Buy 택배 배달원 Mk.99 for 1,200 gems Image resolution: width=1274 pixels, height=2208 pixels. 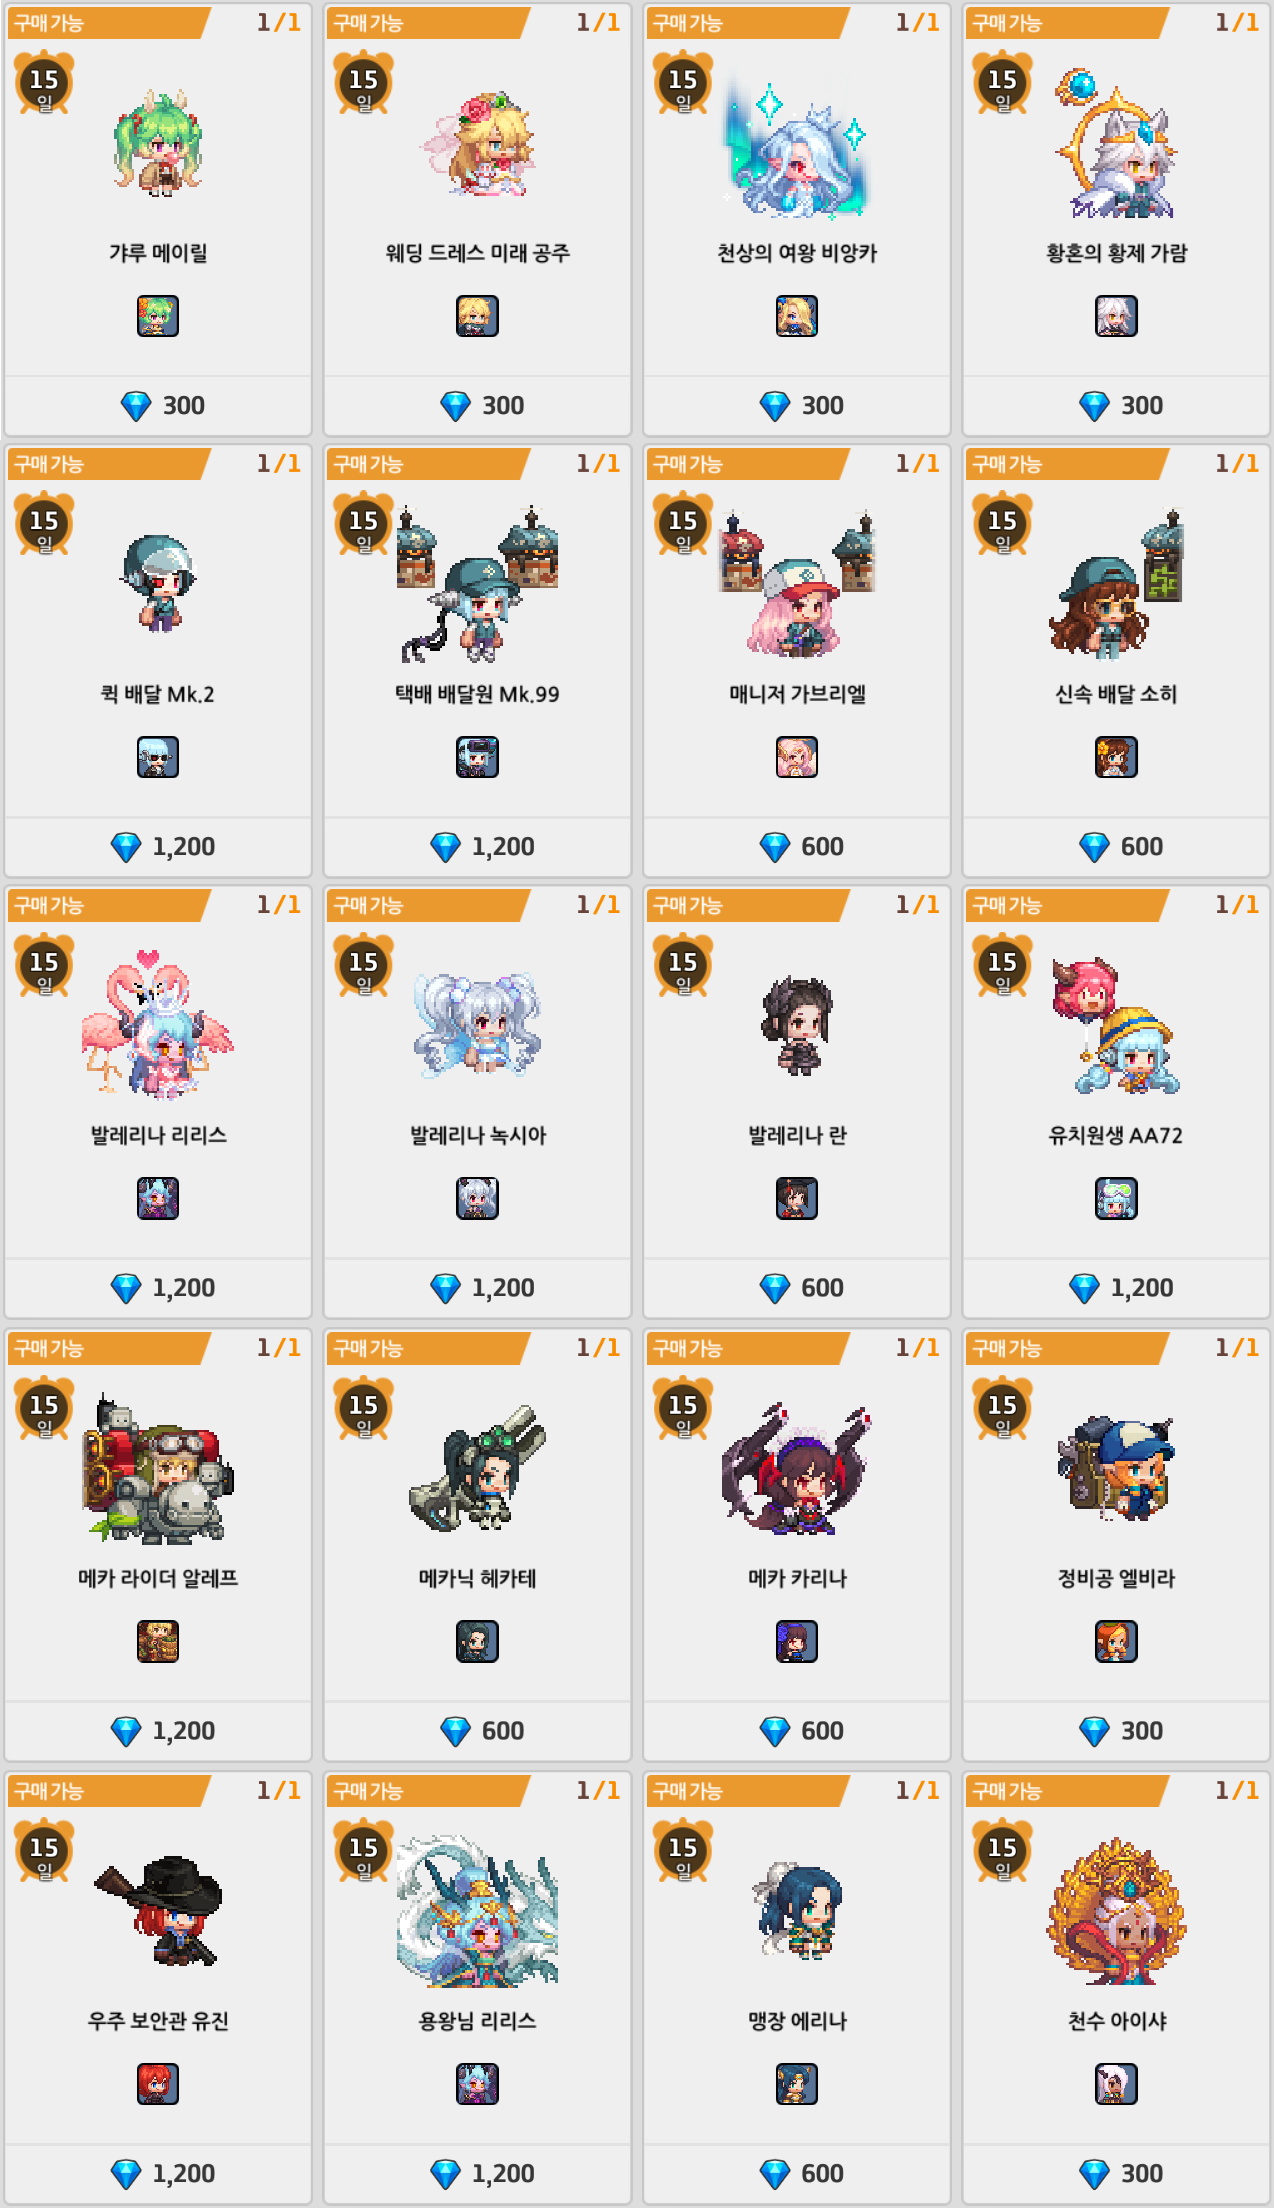coord(477,846)
